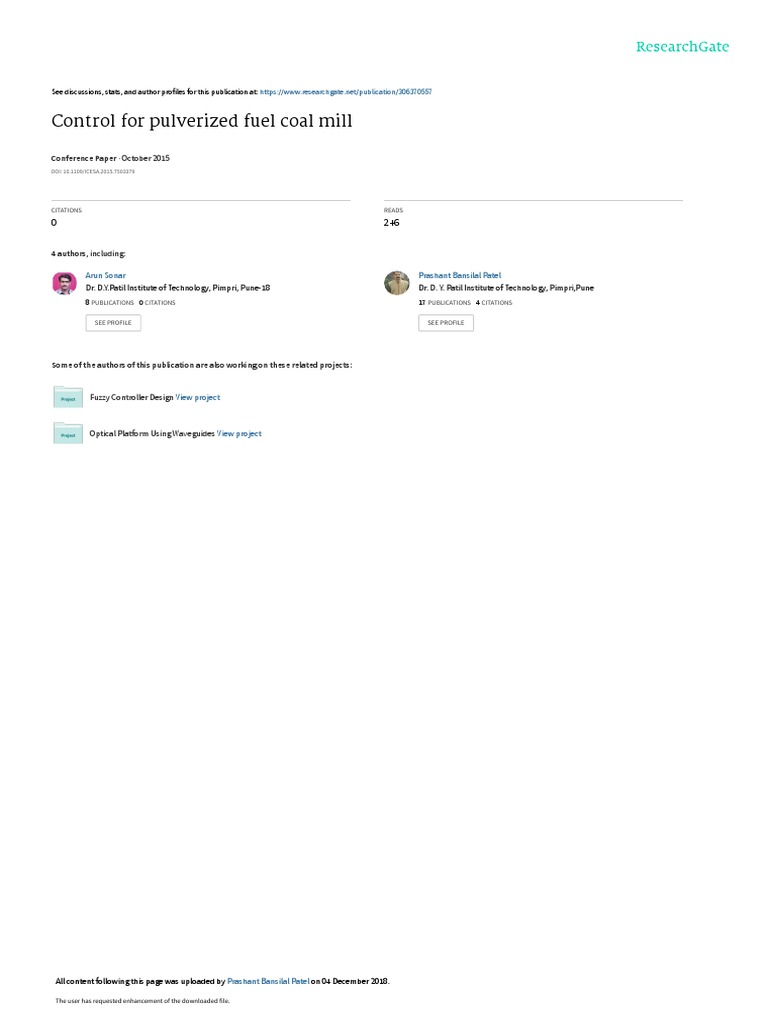This screenshot has width=768, height=1024.
Task: Click the reads count value
Action: (x=391, y=223)
